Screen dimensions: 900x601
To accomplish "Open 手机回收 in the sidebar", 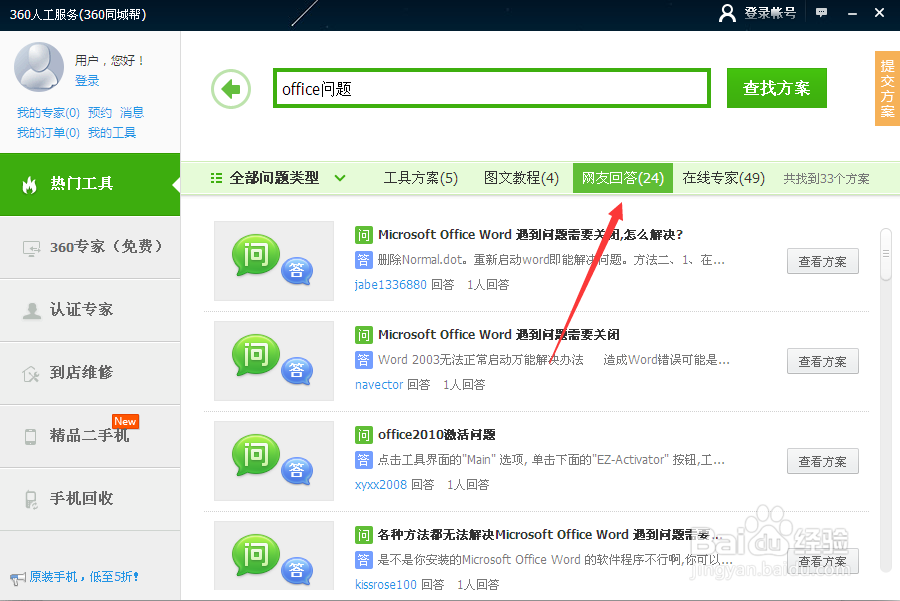I will 90,499.
